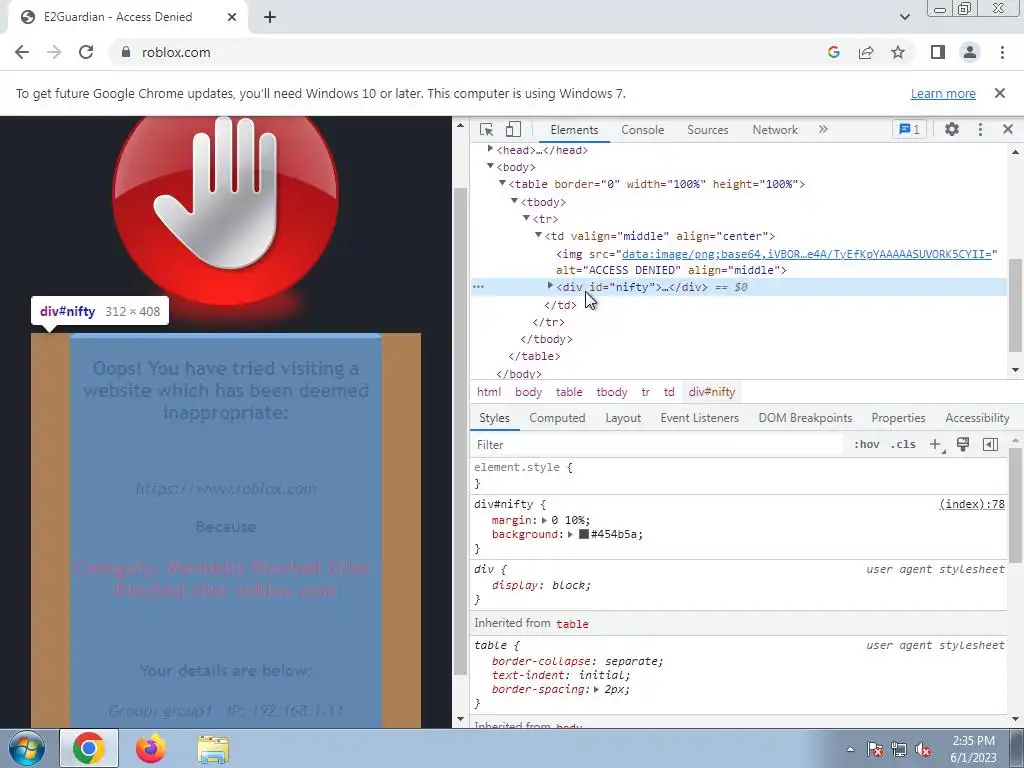
Task: Expand the div id nifty node
Action: 550,286
